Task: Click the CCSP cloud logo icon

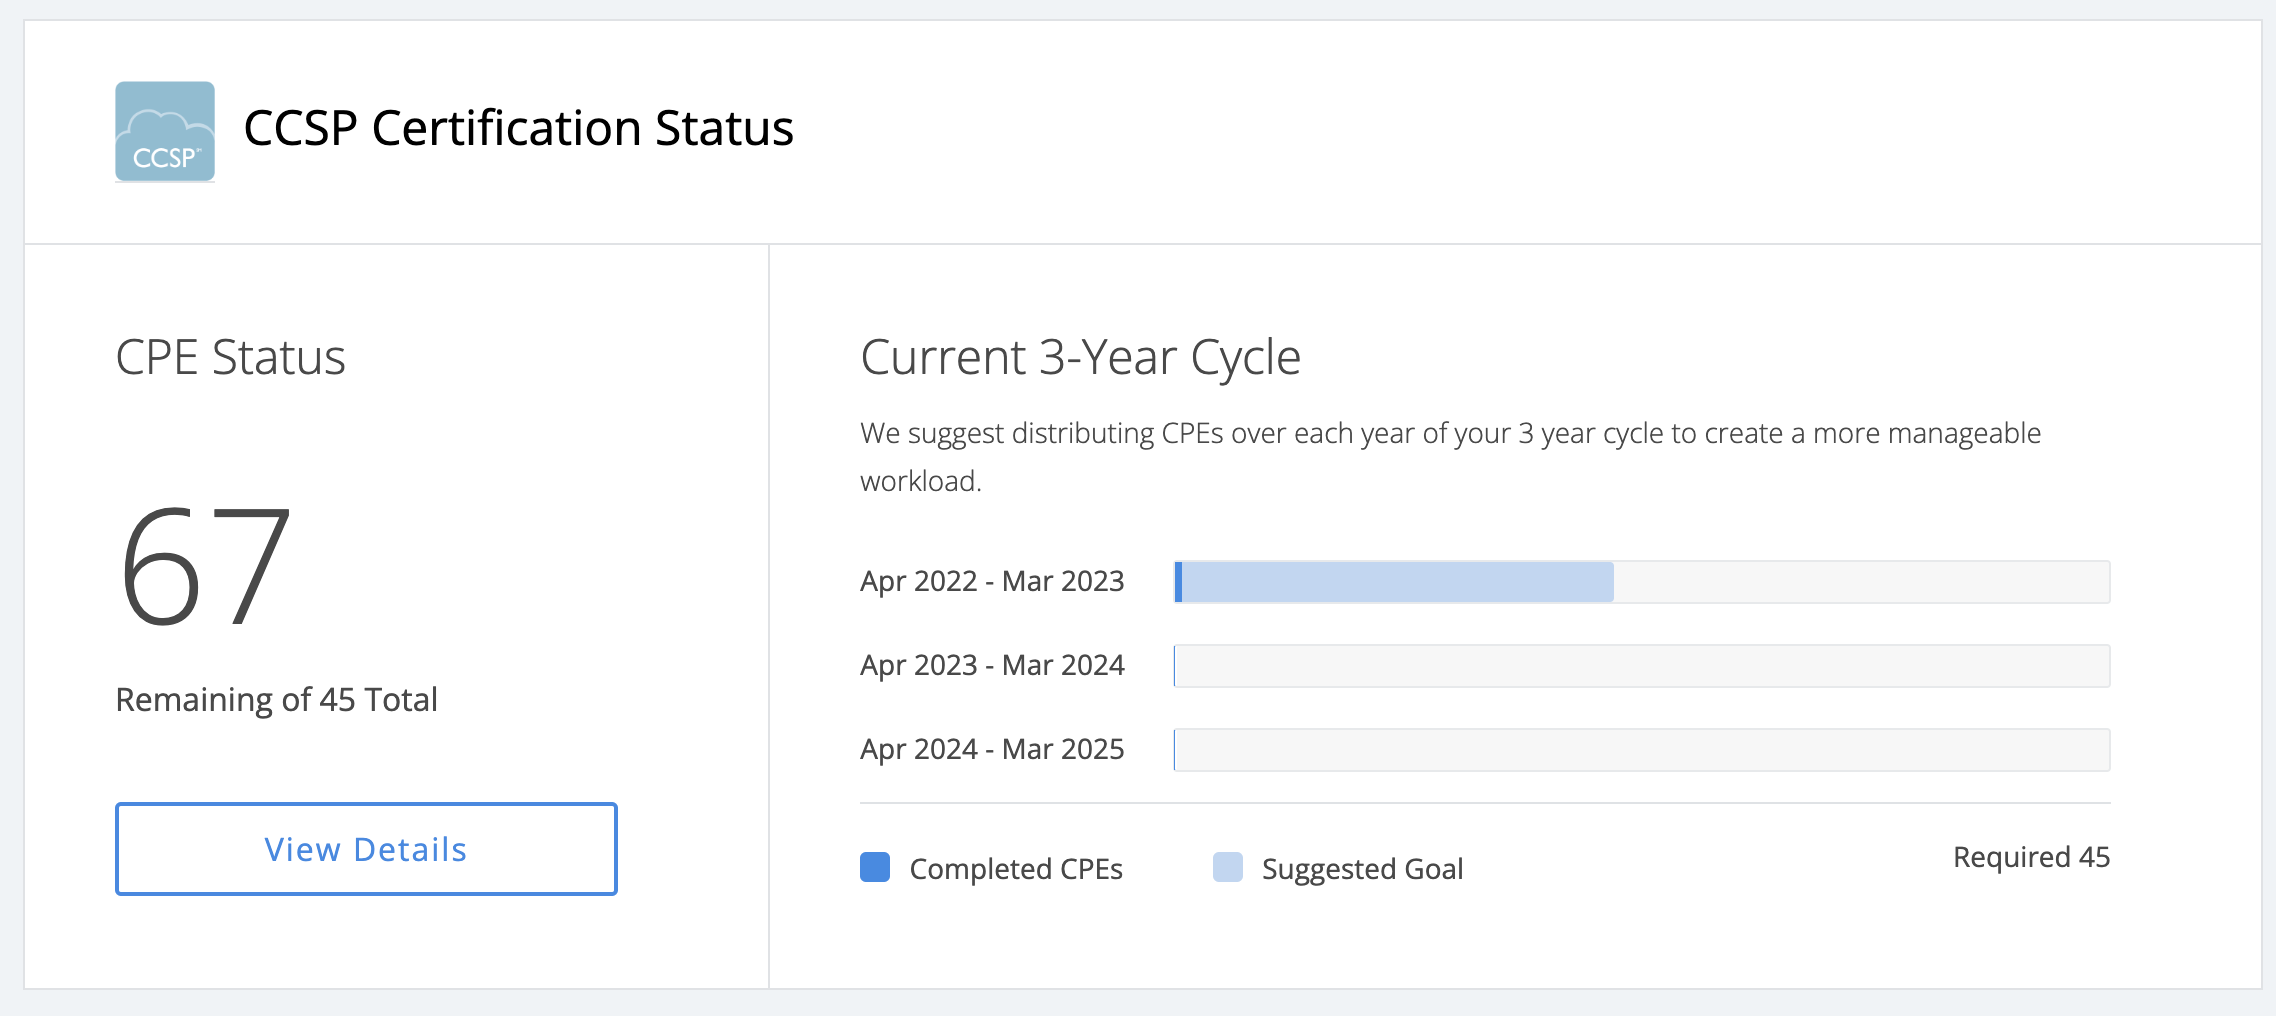Action: coord(165,131)
